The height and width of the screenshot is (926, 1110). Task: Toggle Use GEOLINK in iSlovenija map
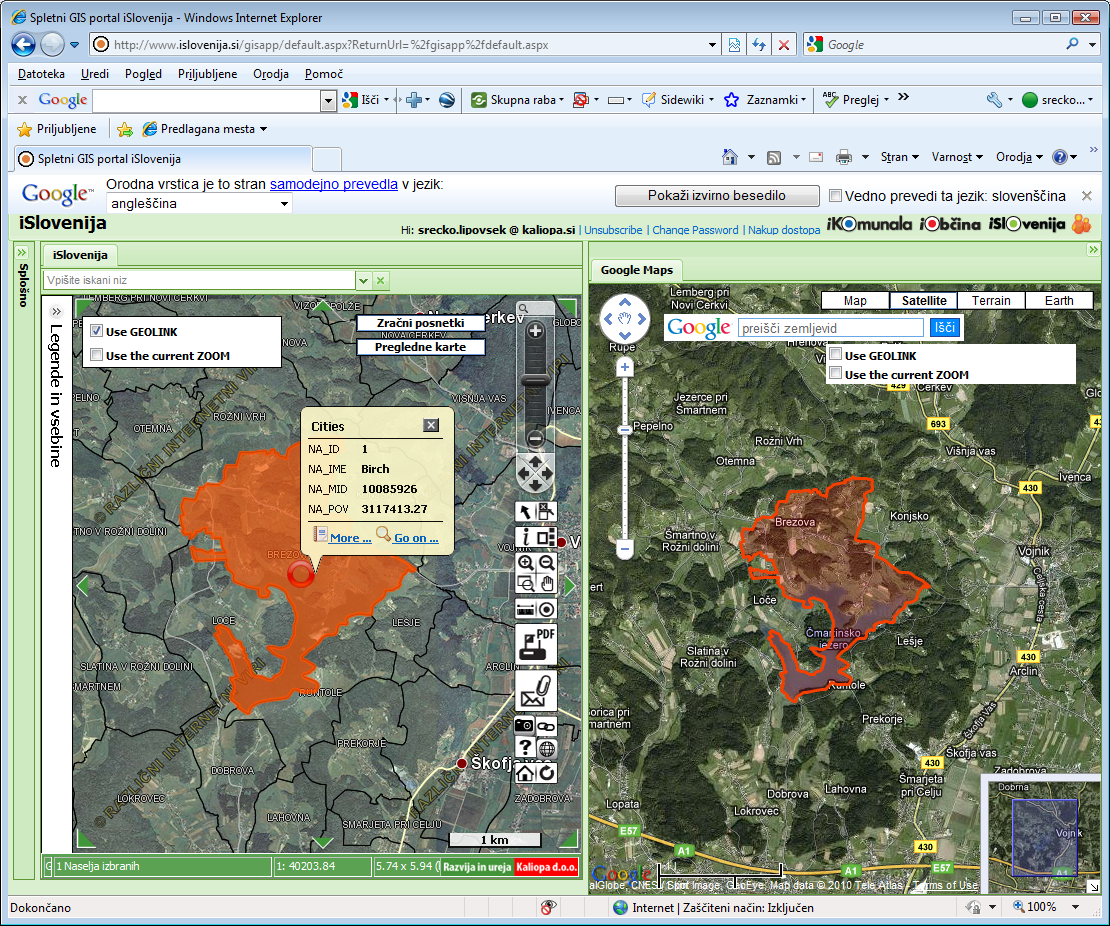click(x=97, y=331)
